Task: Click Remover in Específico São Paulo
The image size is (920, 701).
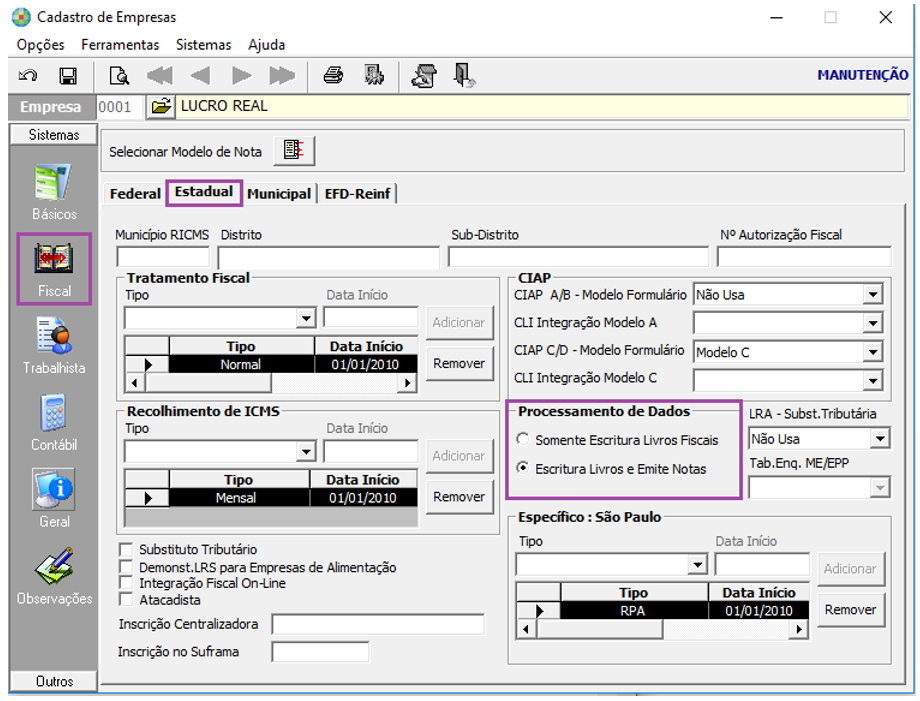Action: tap(850, 610)
